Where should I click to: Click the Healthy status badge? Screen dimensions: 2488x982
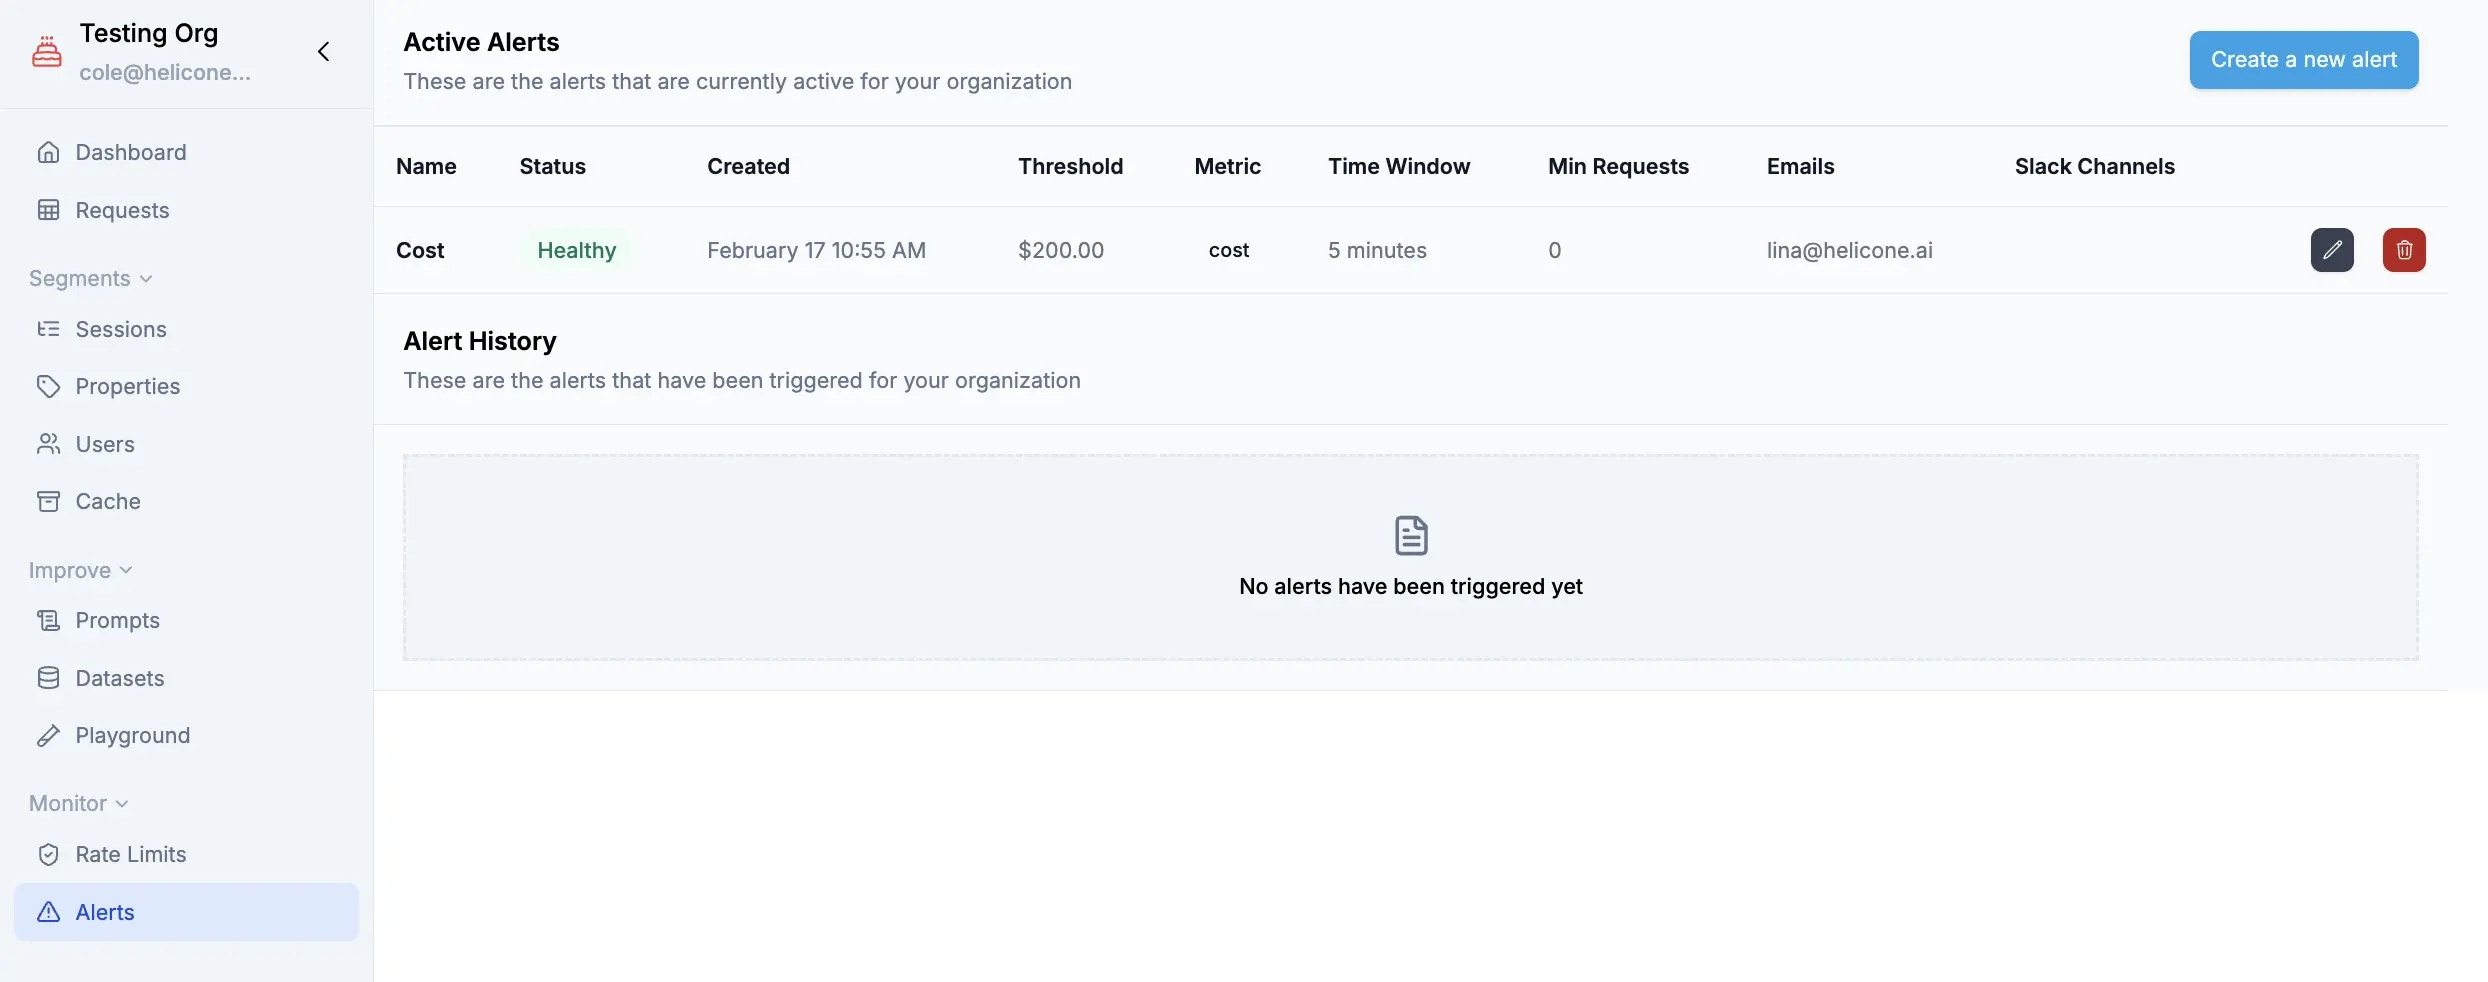point(577,250)
